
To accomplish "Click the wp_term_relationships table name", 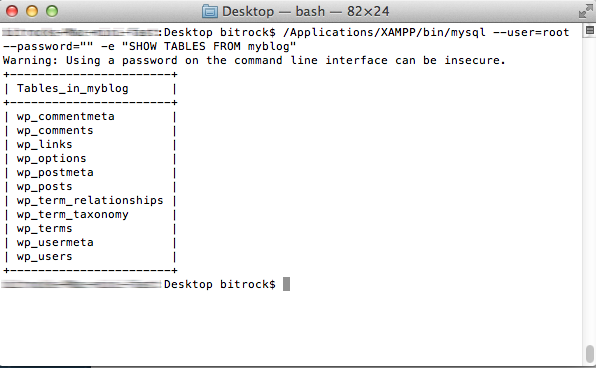I will (x=90, y=200).
